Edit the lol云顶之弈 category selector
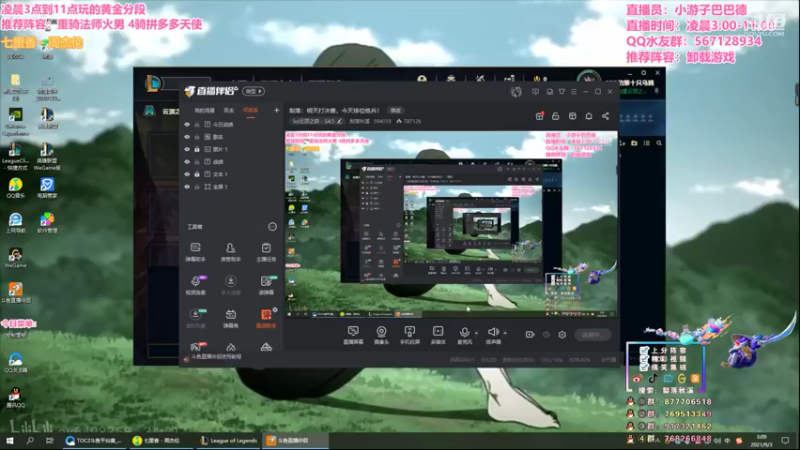This screenshot has height=450, width=800. point(317,121)
